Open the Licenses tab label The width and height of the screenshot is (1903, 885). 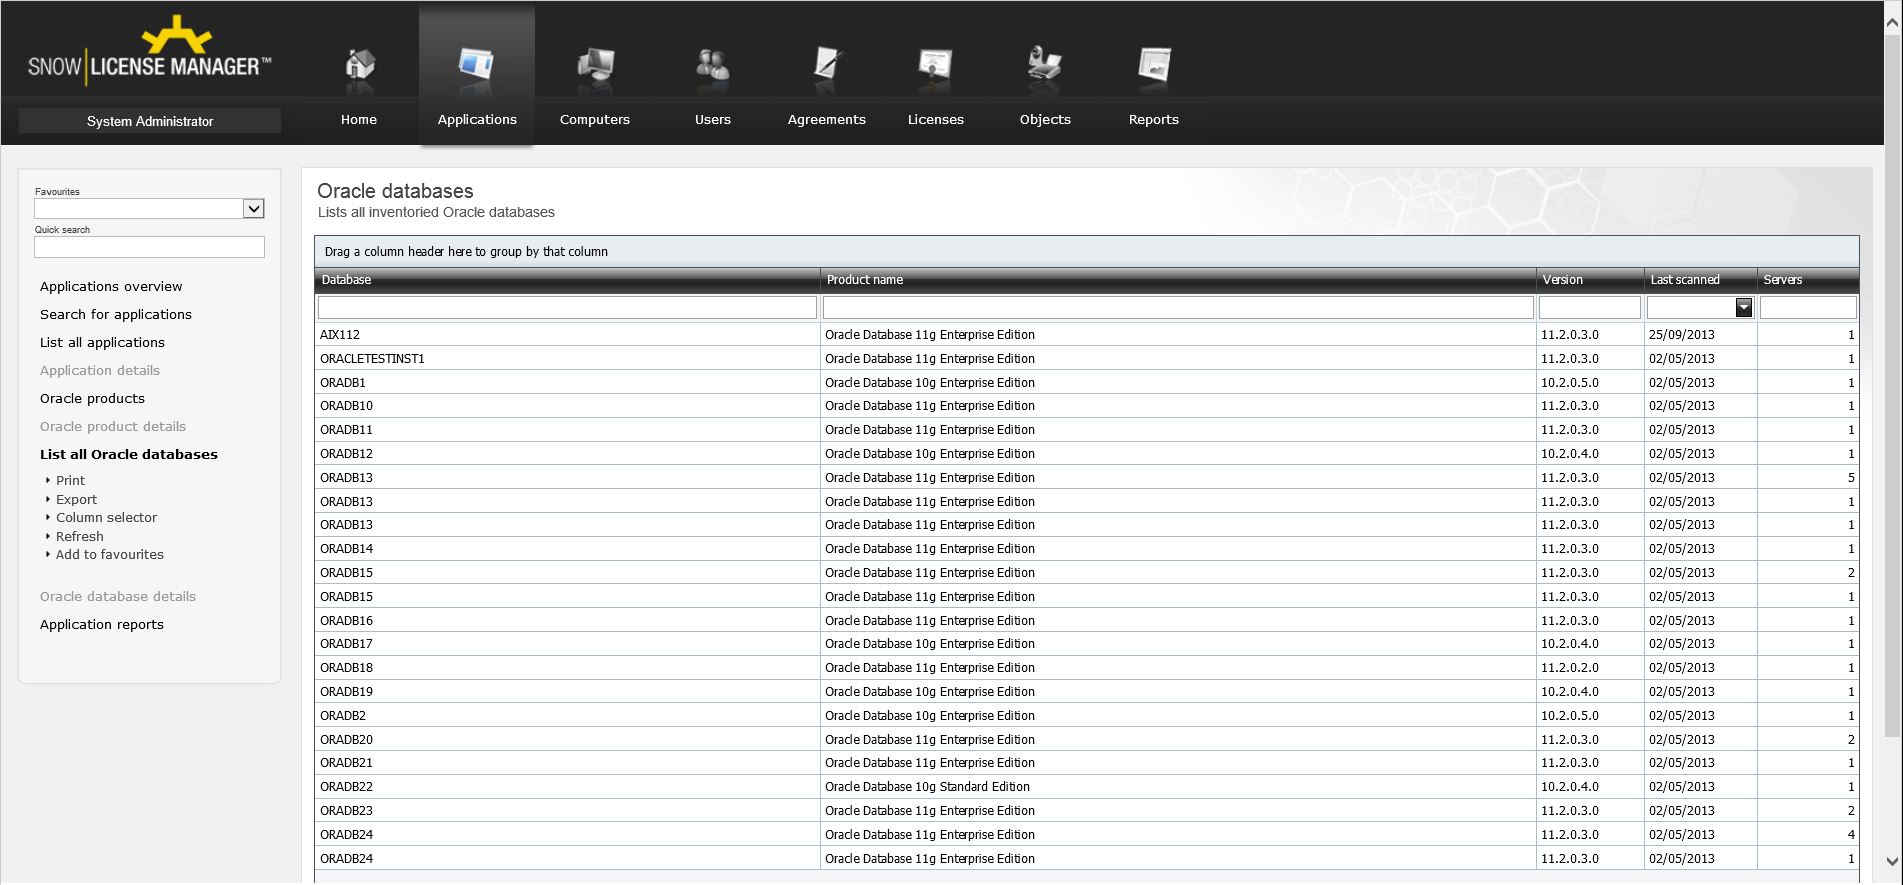(x=936, y=120)
